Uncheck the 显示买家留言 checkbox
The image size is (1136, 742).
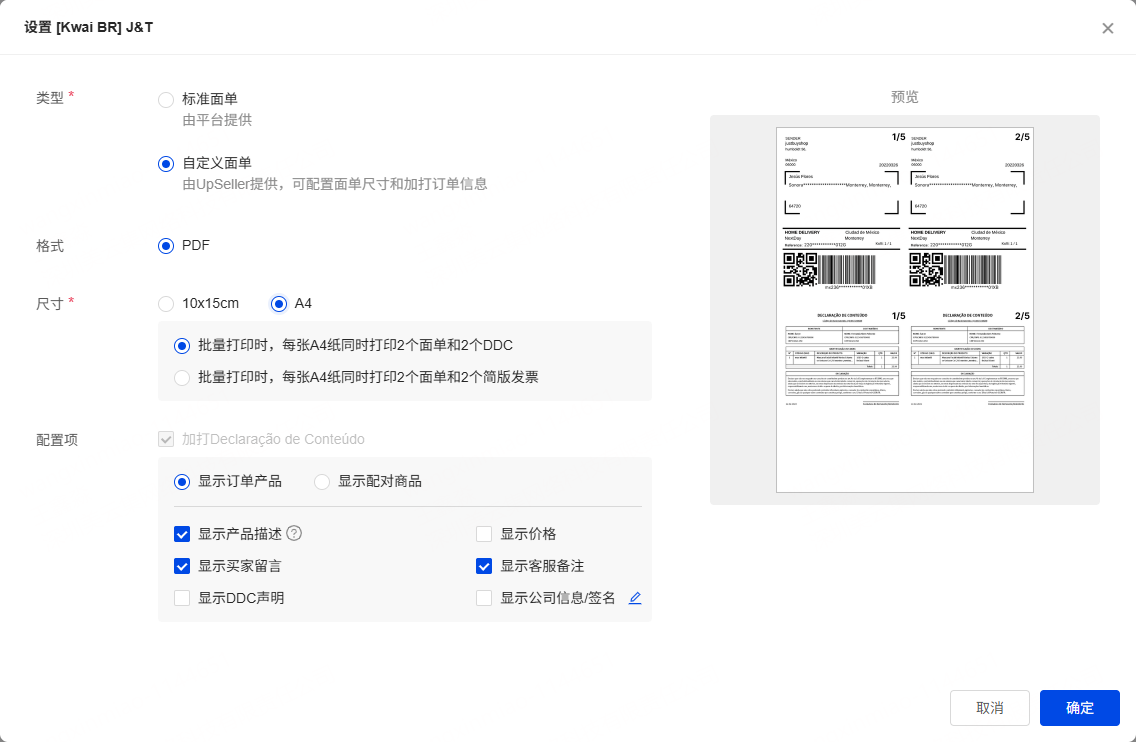tap(182, 566)
